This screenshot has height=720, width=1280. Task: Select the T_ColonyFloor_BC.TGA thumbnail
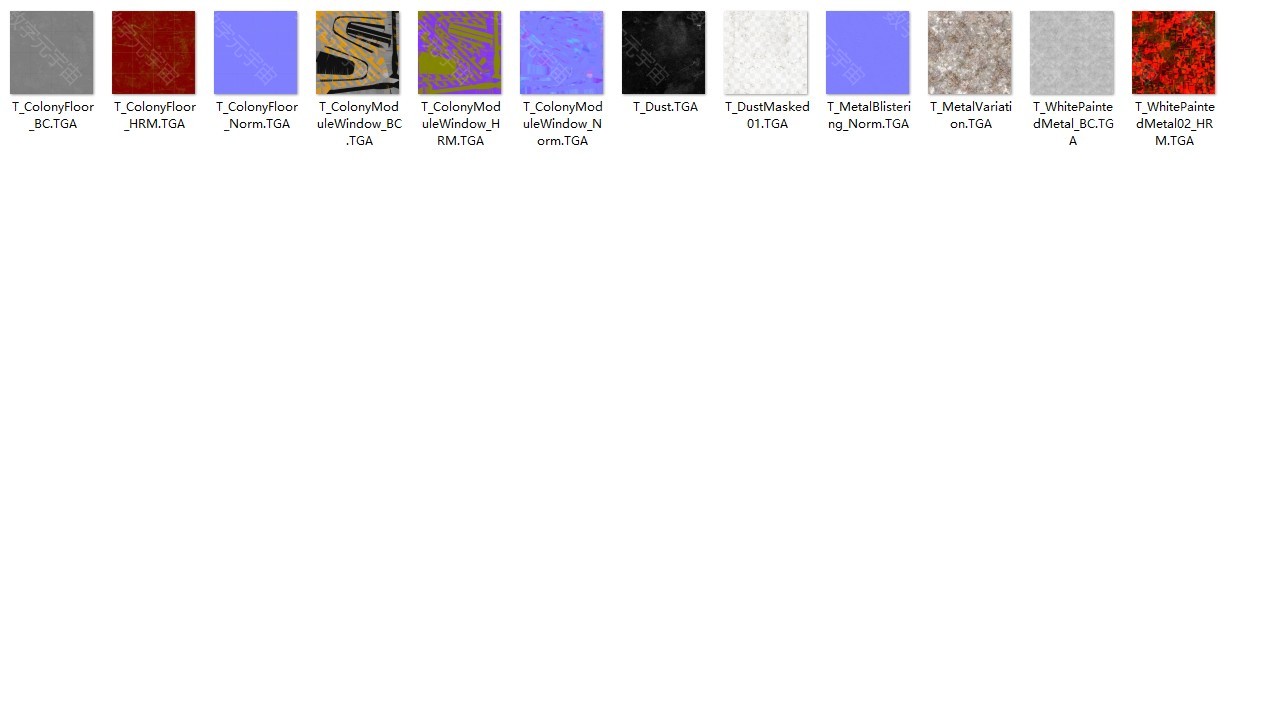click(x=51, y=53)
